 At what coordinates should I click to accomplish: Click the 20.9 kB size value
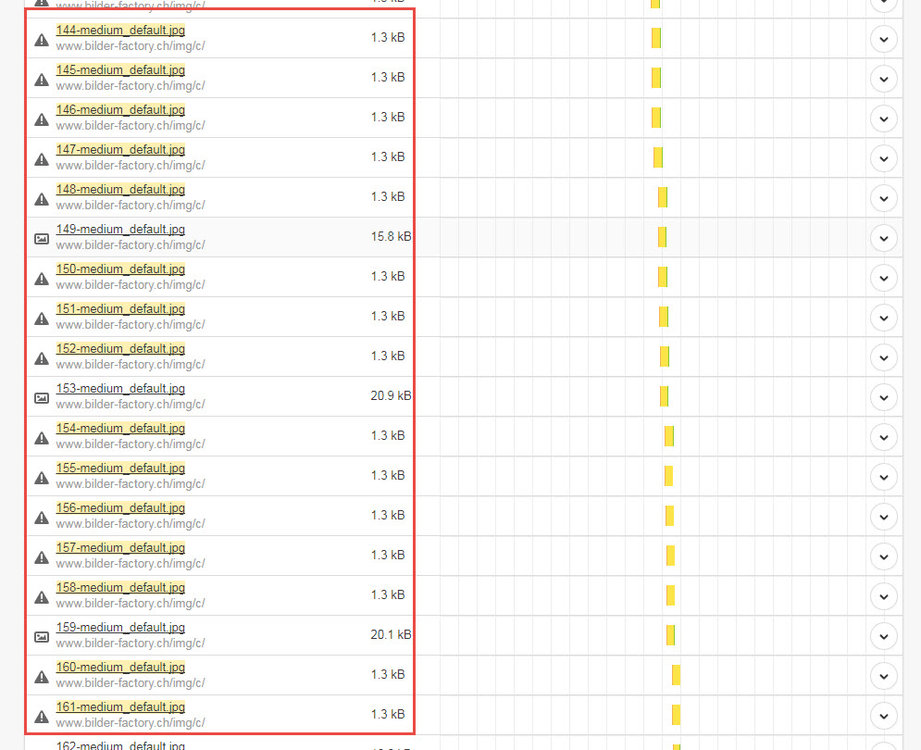coord(391,396)
